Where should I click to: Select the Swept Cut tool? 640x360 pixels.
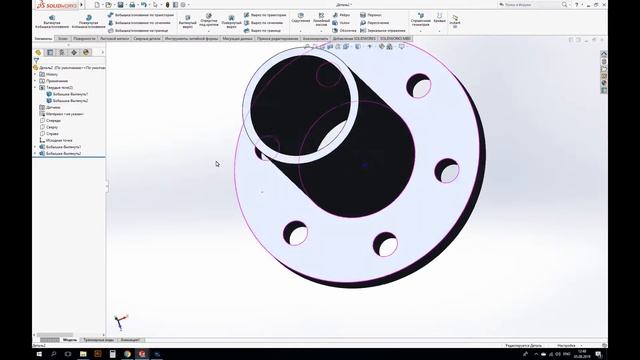coord(265,15)
